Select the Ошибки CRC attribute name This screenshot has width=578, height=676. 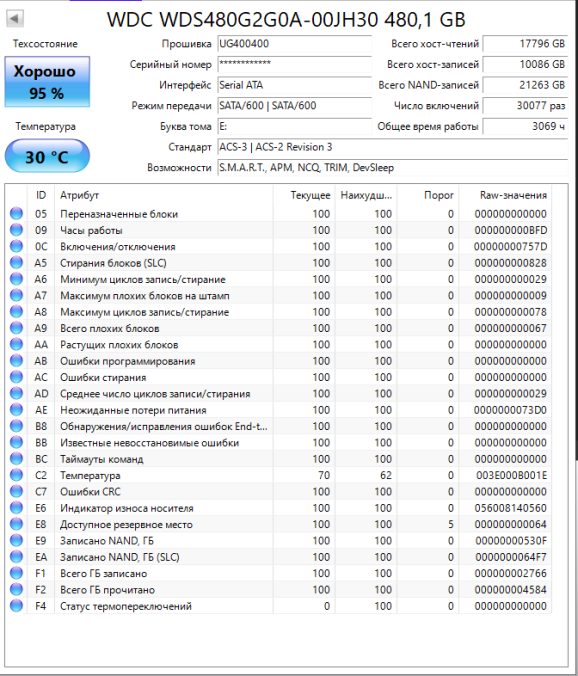pos(91,492)
